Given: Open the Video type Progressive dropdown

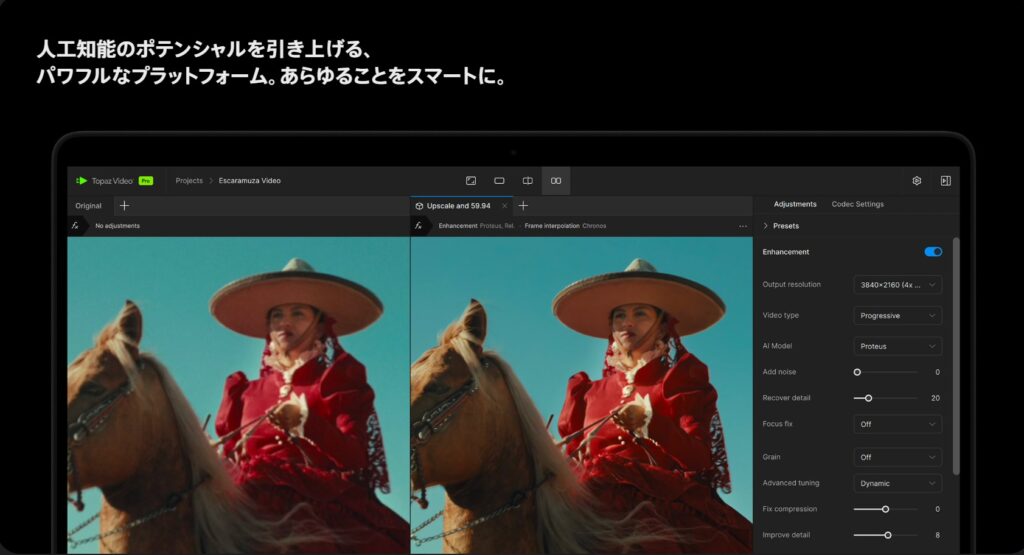Looking at the screenshot, I should click(897, 315).
